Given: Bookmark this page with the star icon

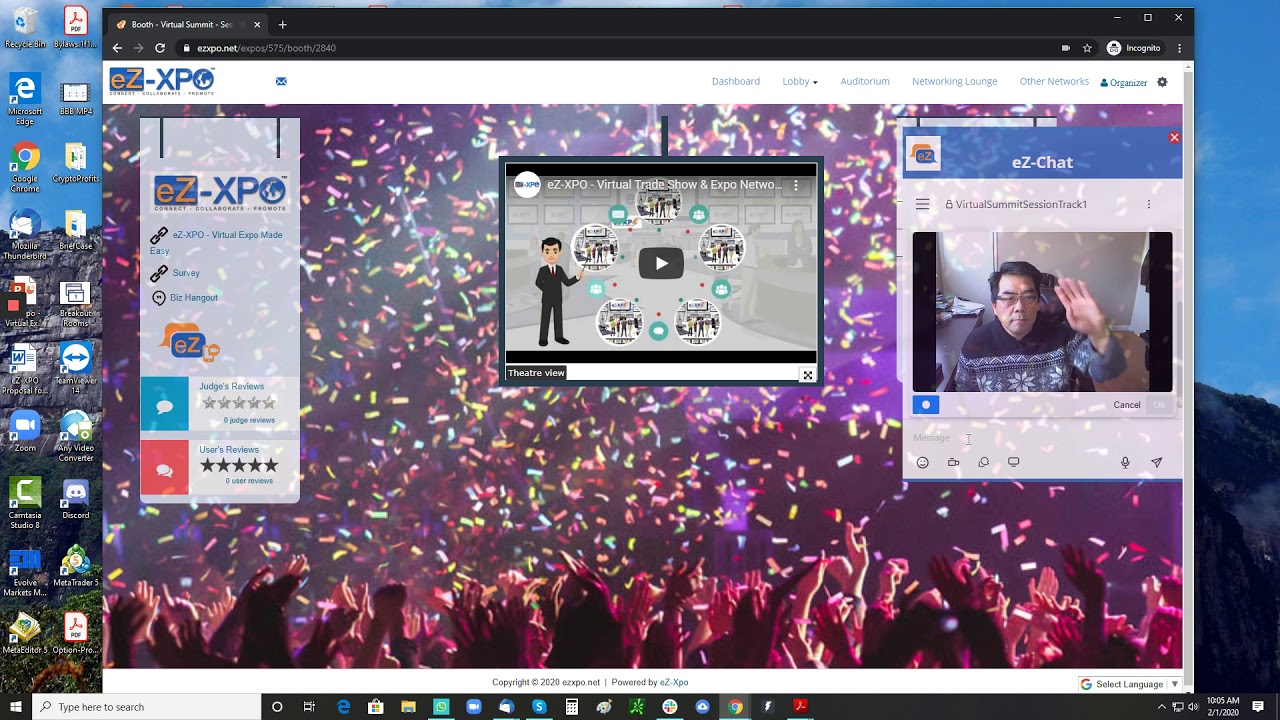Looking at the screenshot, I should point(1087,48).
